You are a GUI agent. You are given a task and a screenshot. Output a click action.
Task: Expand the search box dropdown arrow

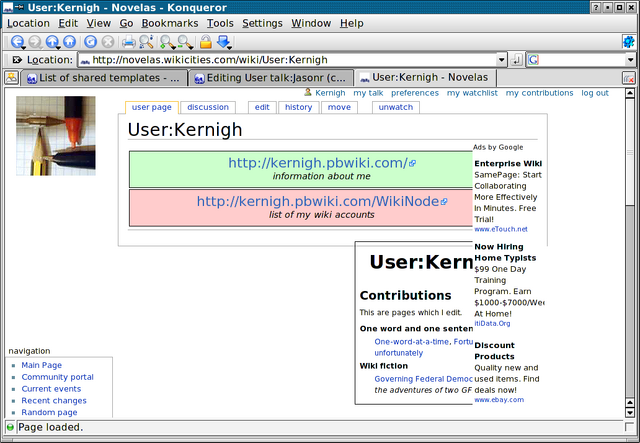click(x=631, y=60)
